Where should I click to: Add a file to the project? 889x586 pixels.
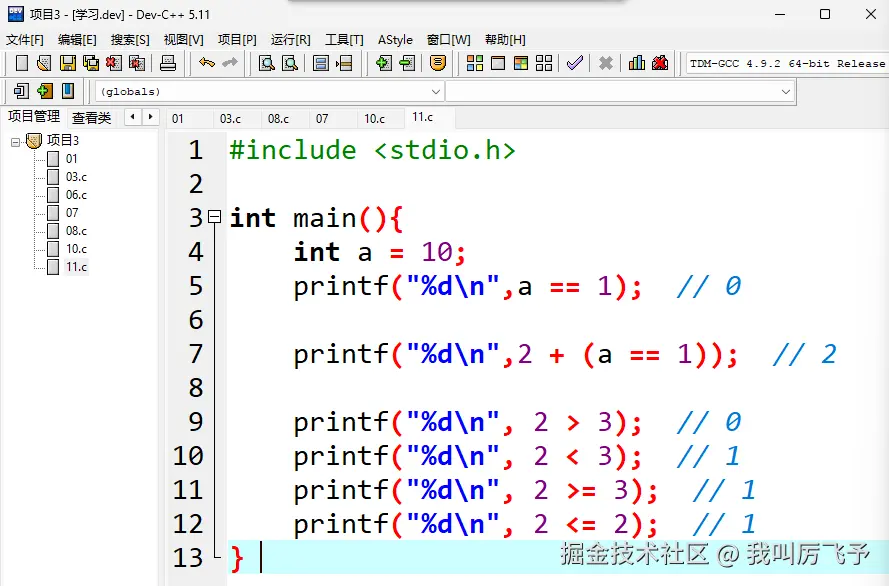pos(383,63)
